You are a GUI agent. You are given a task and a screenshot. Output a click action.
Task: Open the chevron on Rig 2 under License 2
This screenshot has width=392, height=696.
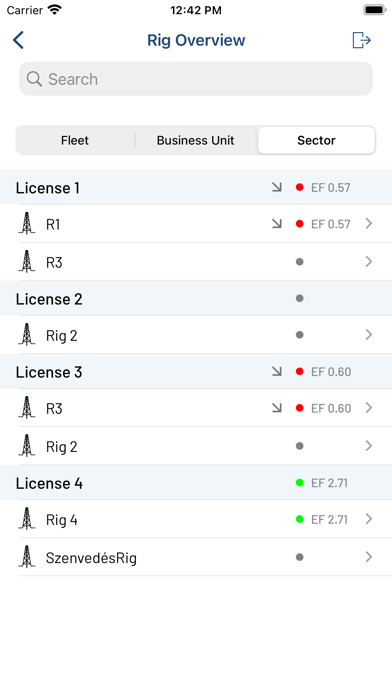(x=369, y=335)
